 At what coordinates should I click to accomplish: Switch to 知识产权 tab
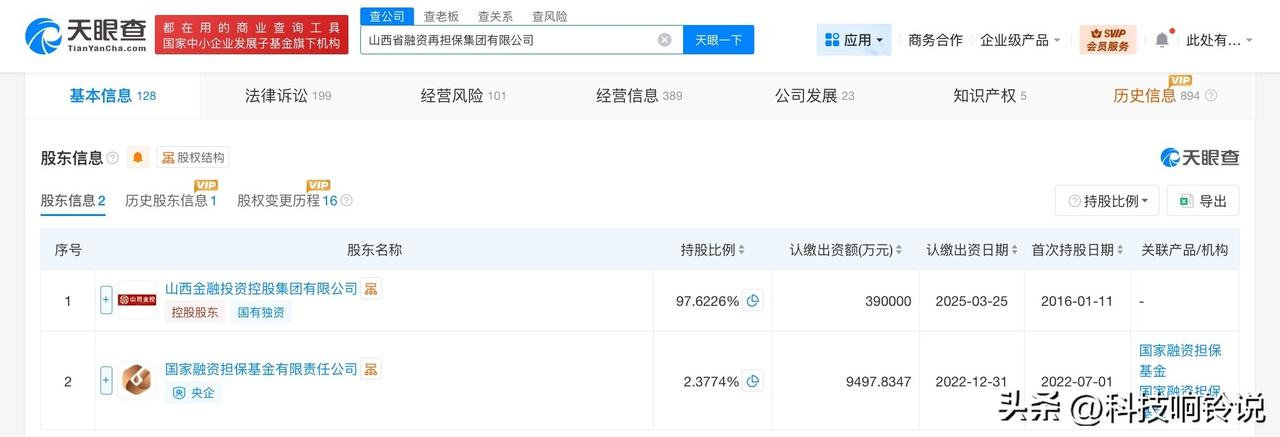point(990,96)
